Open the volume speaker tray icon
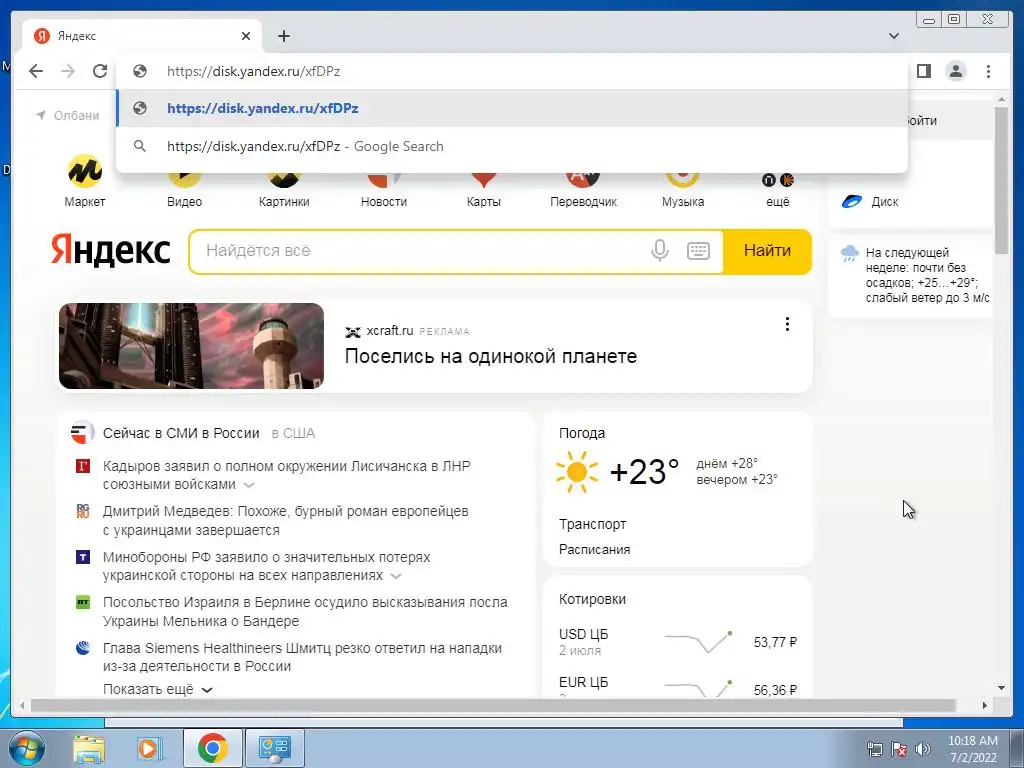 pos(922,749)
